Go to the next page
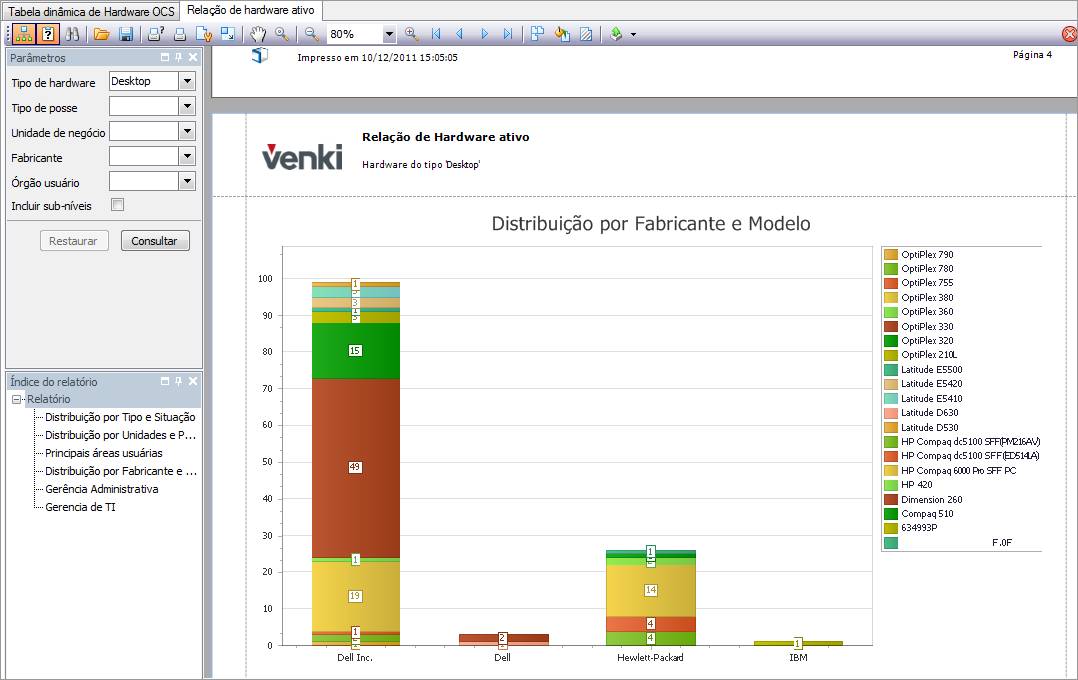This screenshot has height=680, width=1078. 484,34
